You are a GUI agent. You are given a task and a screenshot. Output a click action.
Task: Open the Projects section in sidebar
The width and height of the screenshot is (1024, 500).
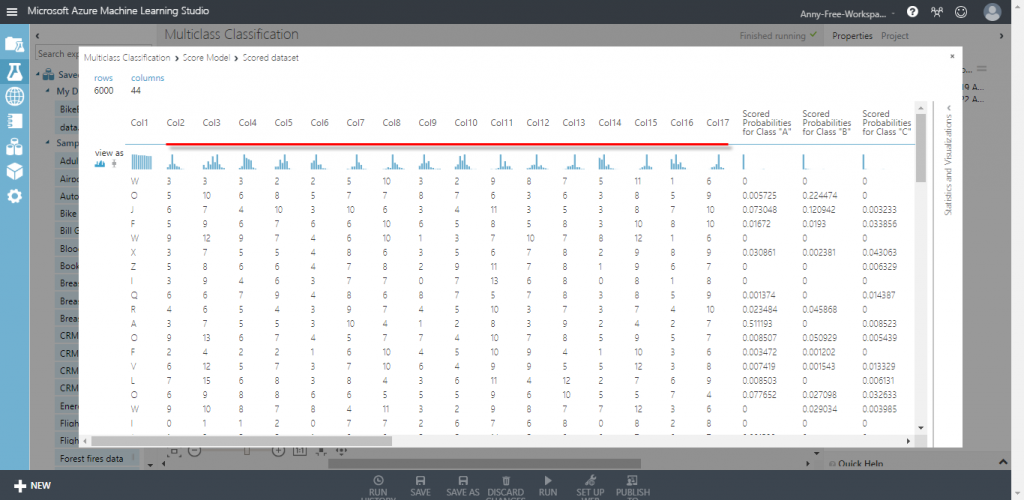click(x=14, y=44)
